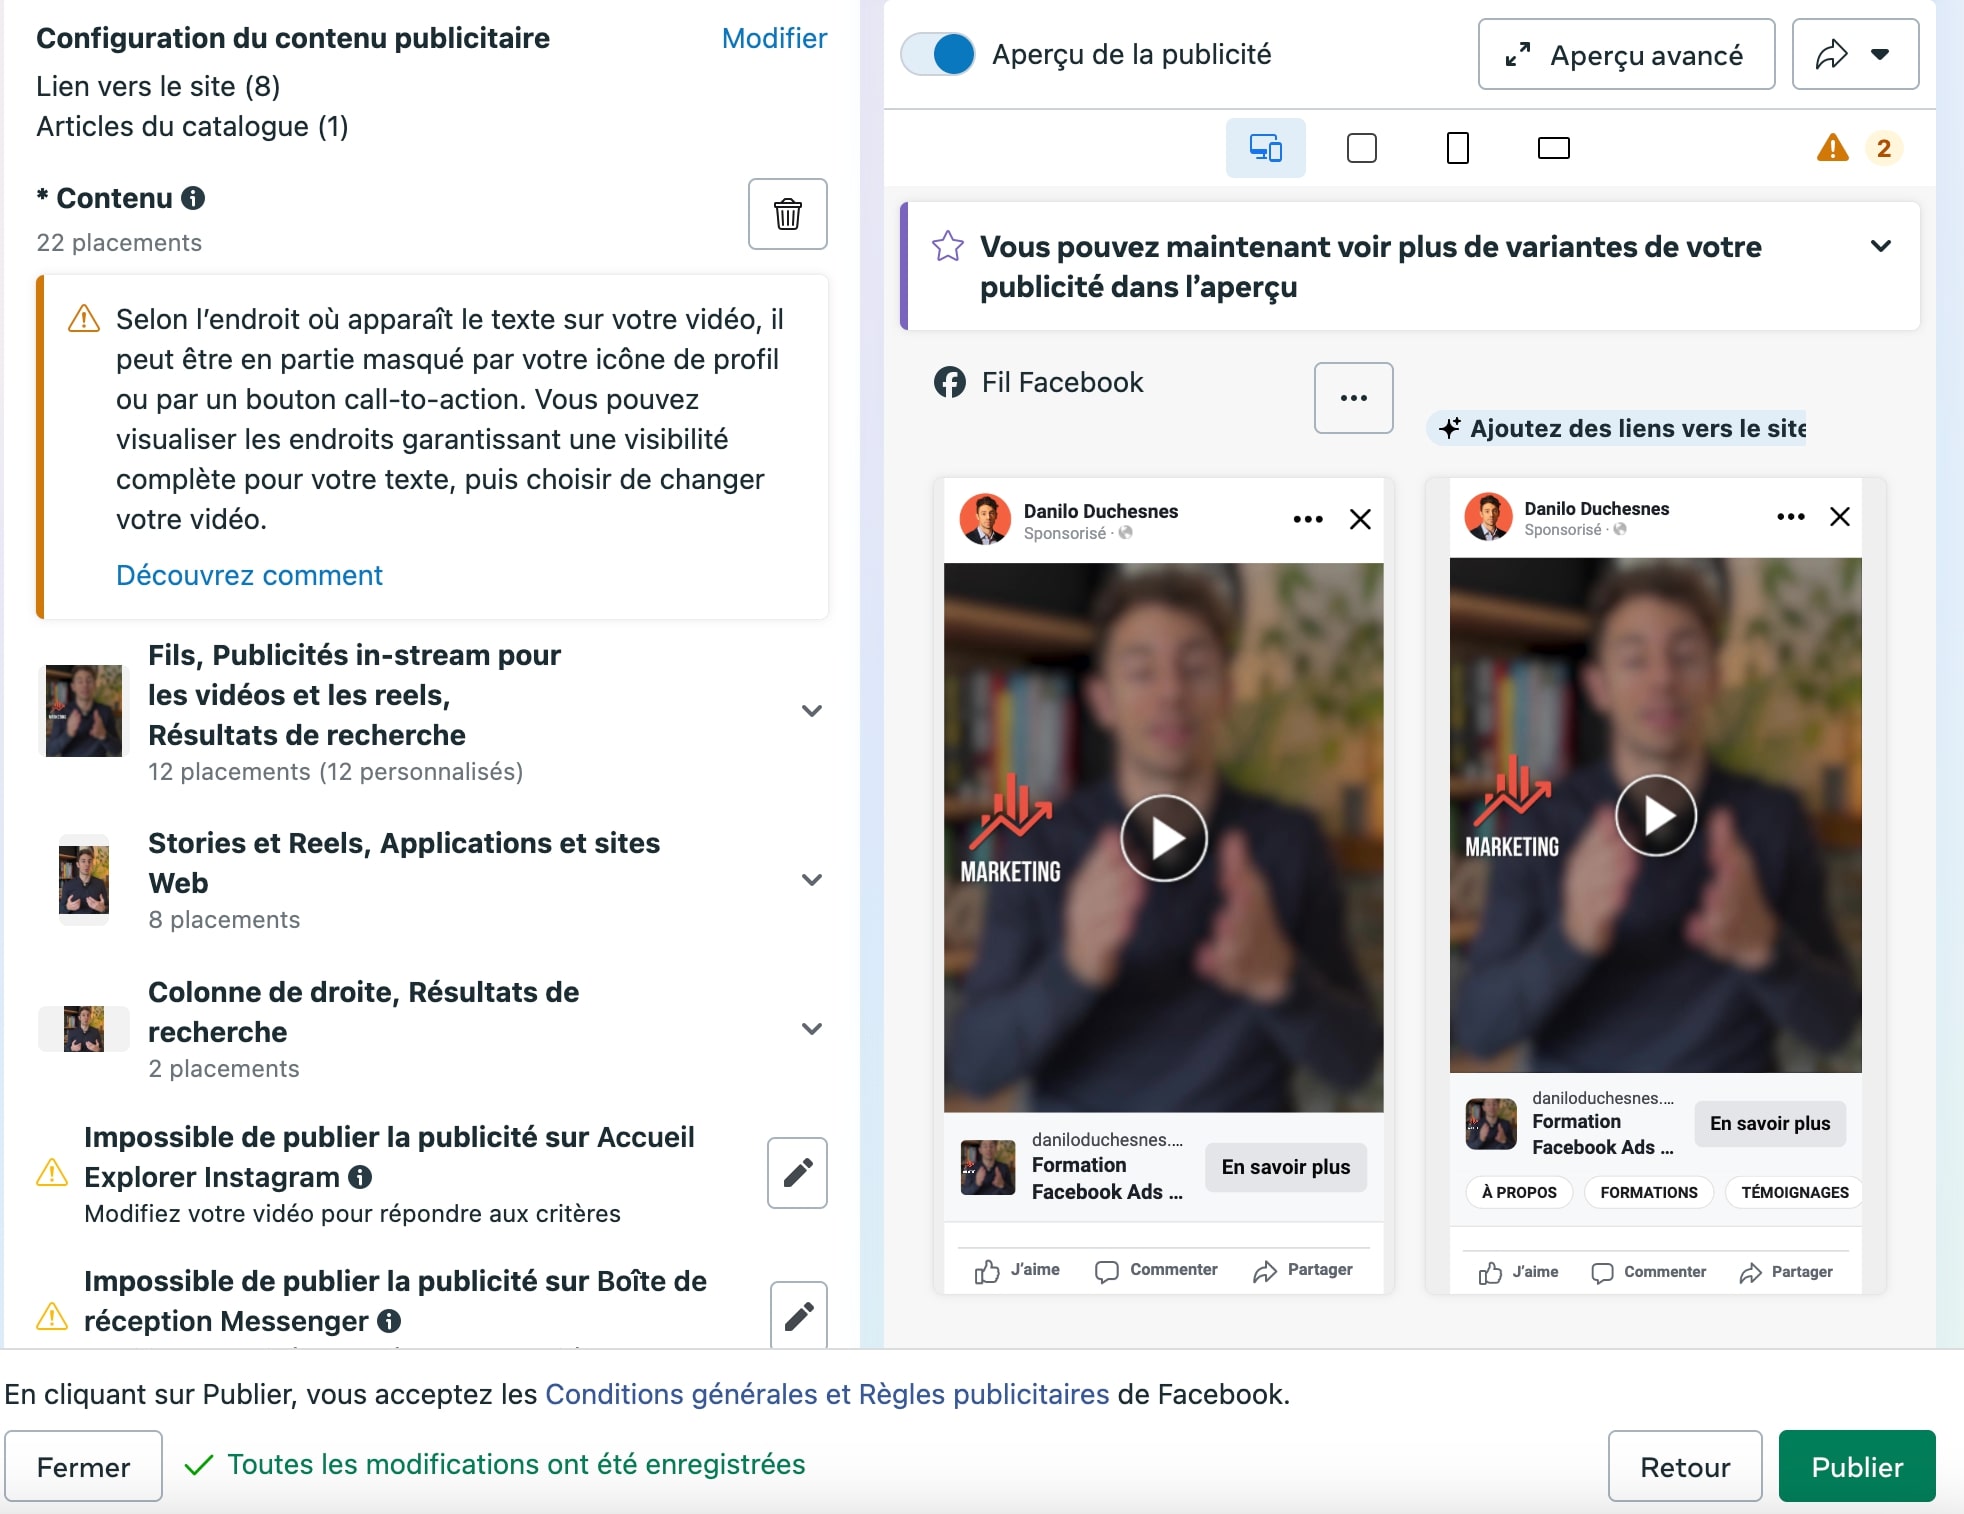The width and height of the screenshot is (1964, 1514).
Task: Click En savoir plus on right preview
Action: (1770, 1123)
